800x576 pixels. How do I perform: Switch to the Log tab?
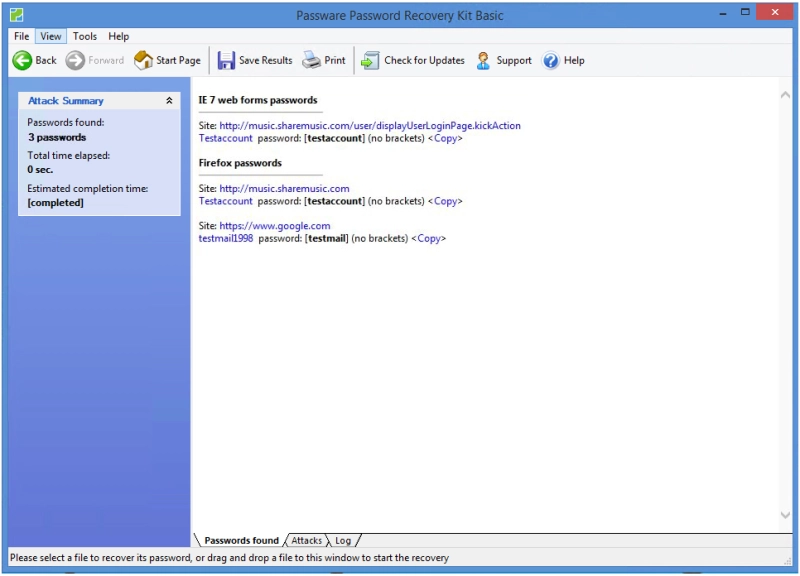click(343, 540)
